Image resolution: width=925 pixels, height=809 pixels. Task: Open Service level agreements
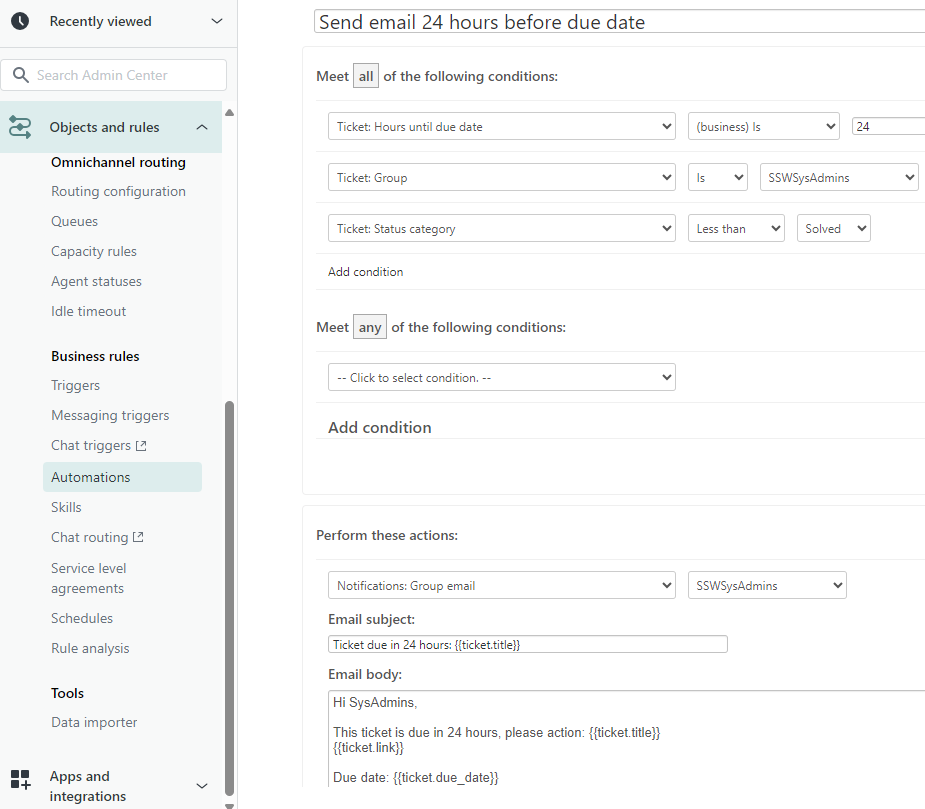[x=89, y=578]
